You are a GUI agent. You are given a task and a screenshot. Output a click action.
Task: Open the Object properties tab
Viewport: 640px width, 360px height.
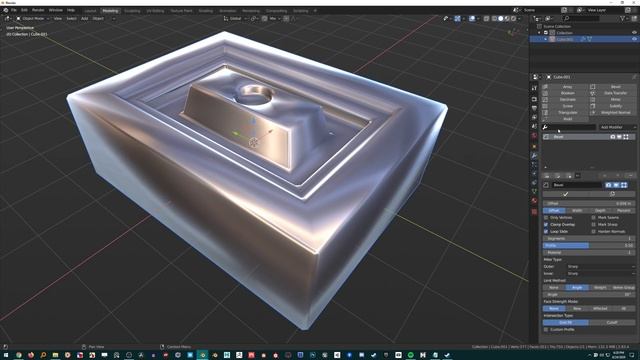coord(534,146)
